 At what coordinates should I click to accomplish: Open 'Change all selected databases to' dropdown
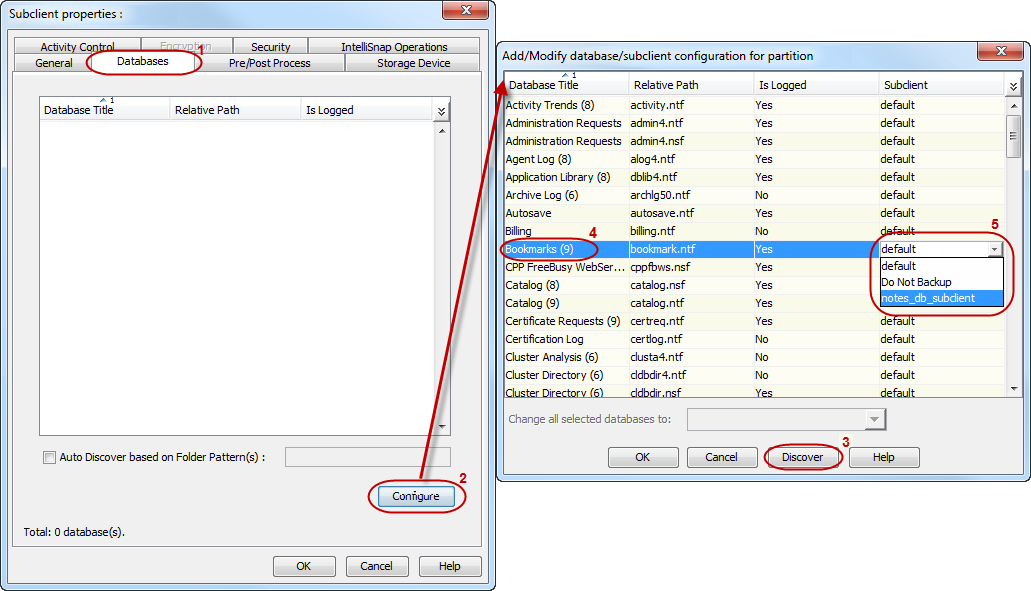click(x=875, y=420)
